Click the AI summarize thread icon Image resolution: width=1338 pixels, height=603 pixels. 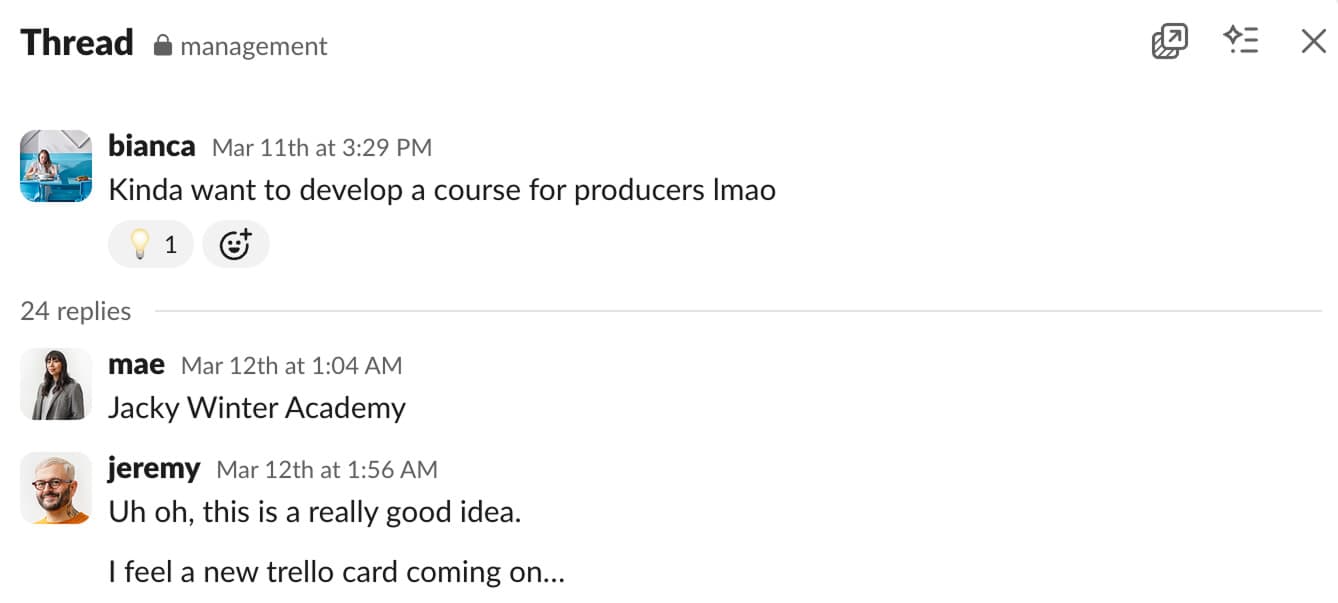pyautogui.click(x=1241, y=41)
